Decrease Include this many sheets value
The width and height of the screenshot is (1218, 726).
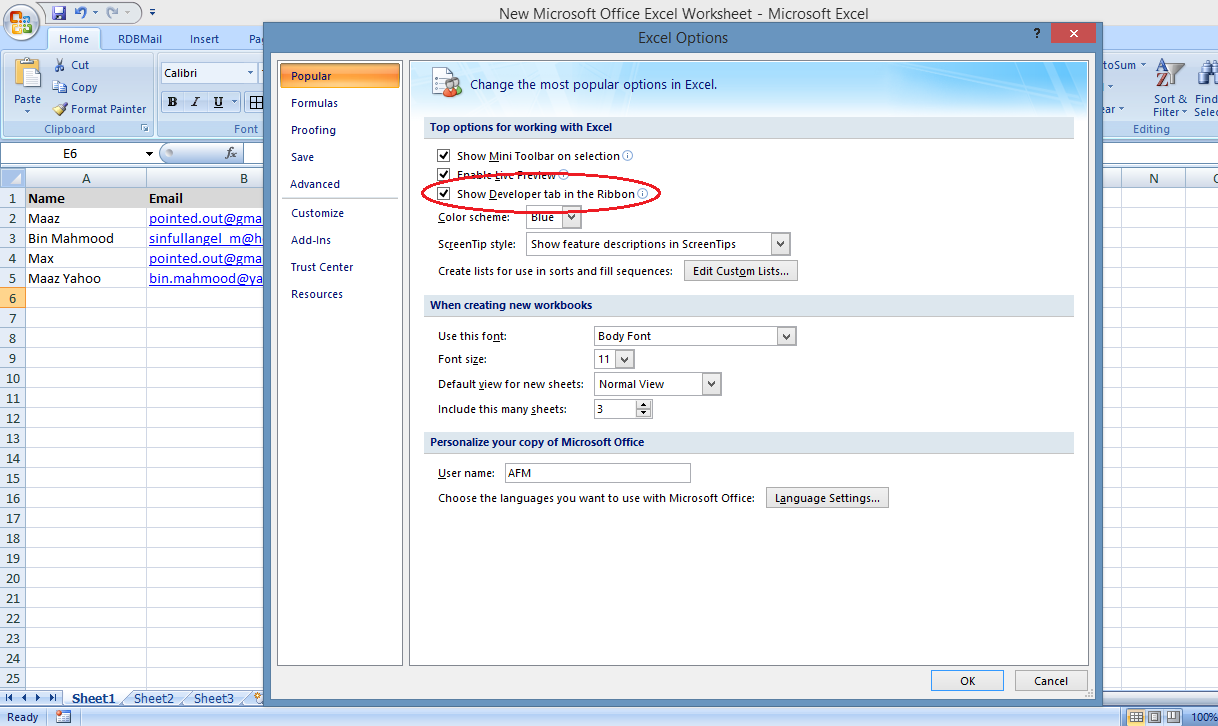643,413
